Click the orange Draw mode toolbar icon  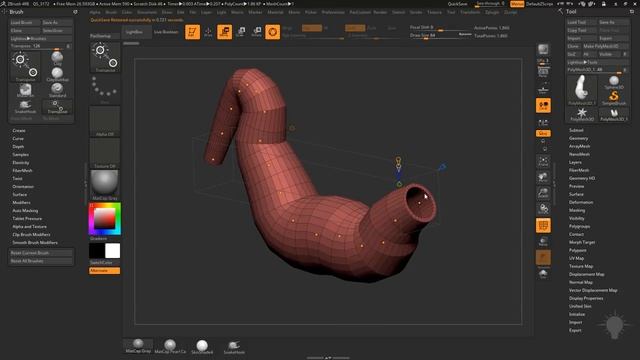tap(224, 32)
